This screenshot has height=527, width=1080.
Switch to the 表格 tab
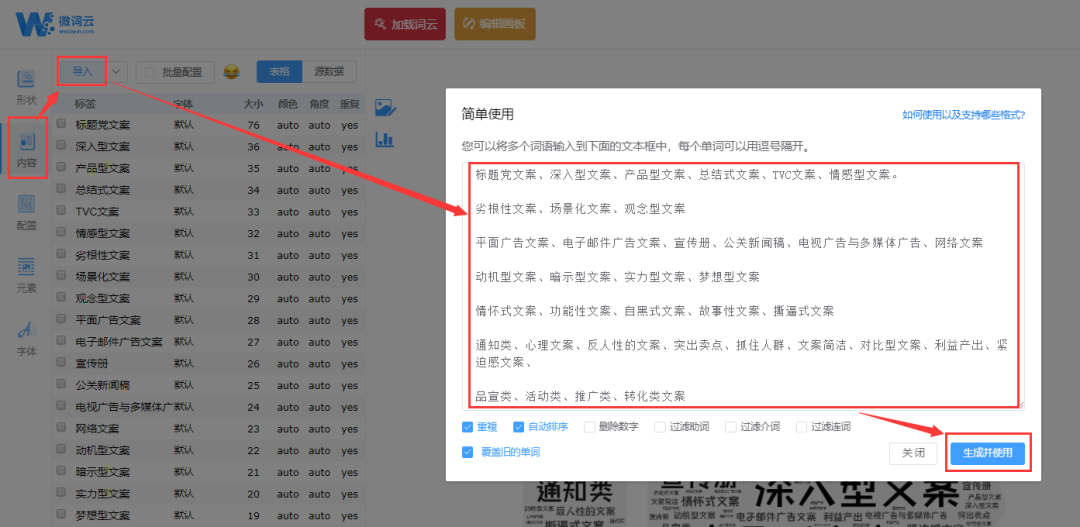(279, 72)
